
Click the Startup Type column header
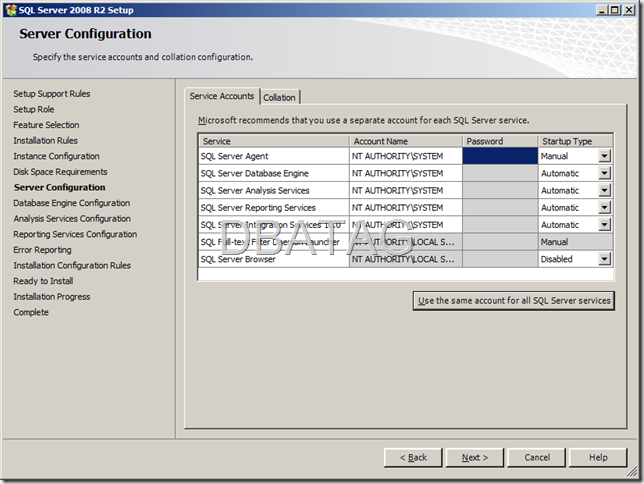pyautogui.click(x=575, y=141)
